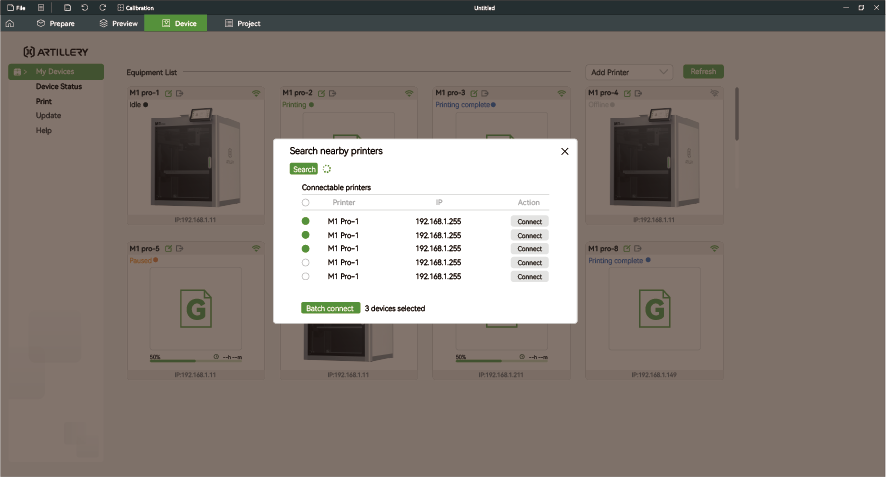Deselect the second listed M1 Pro-1 printer
The image size is (886, 477).
coord(306,235)
